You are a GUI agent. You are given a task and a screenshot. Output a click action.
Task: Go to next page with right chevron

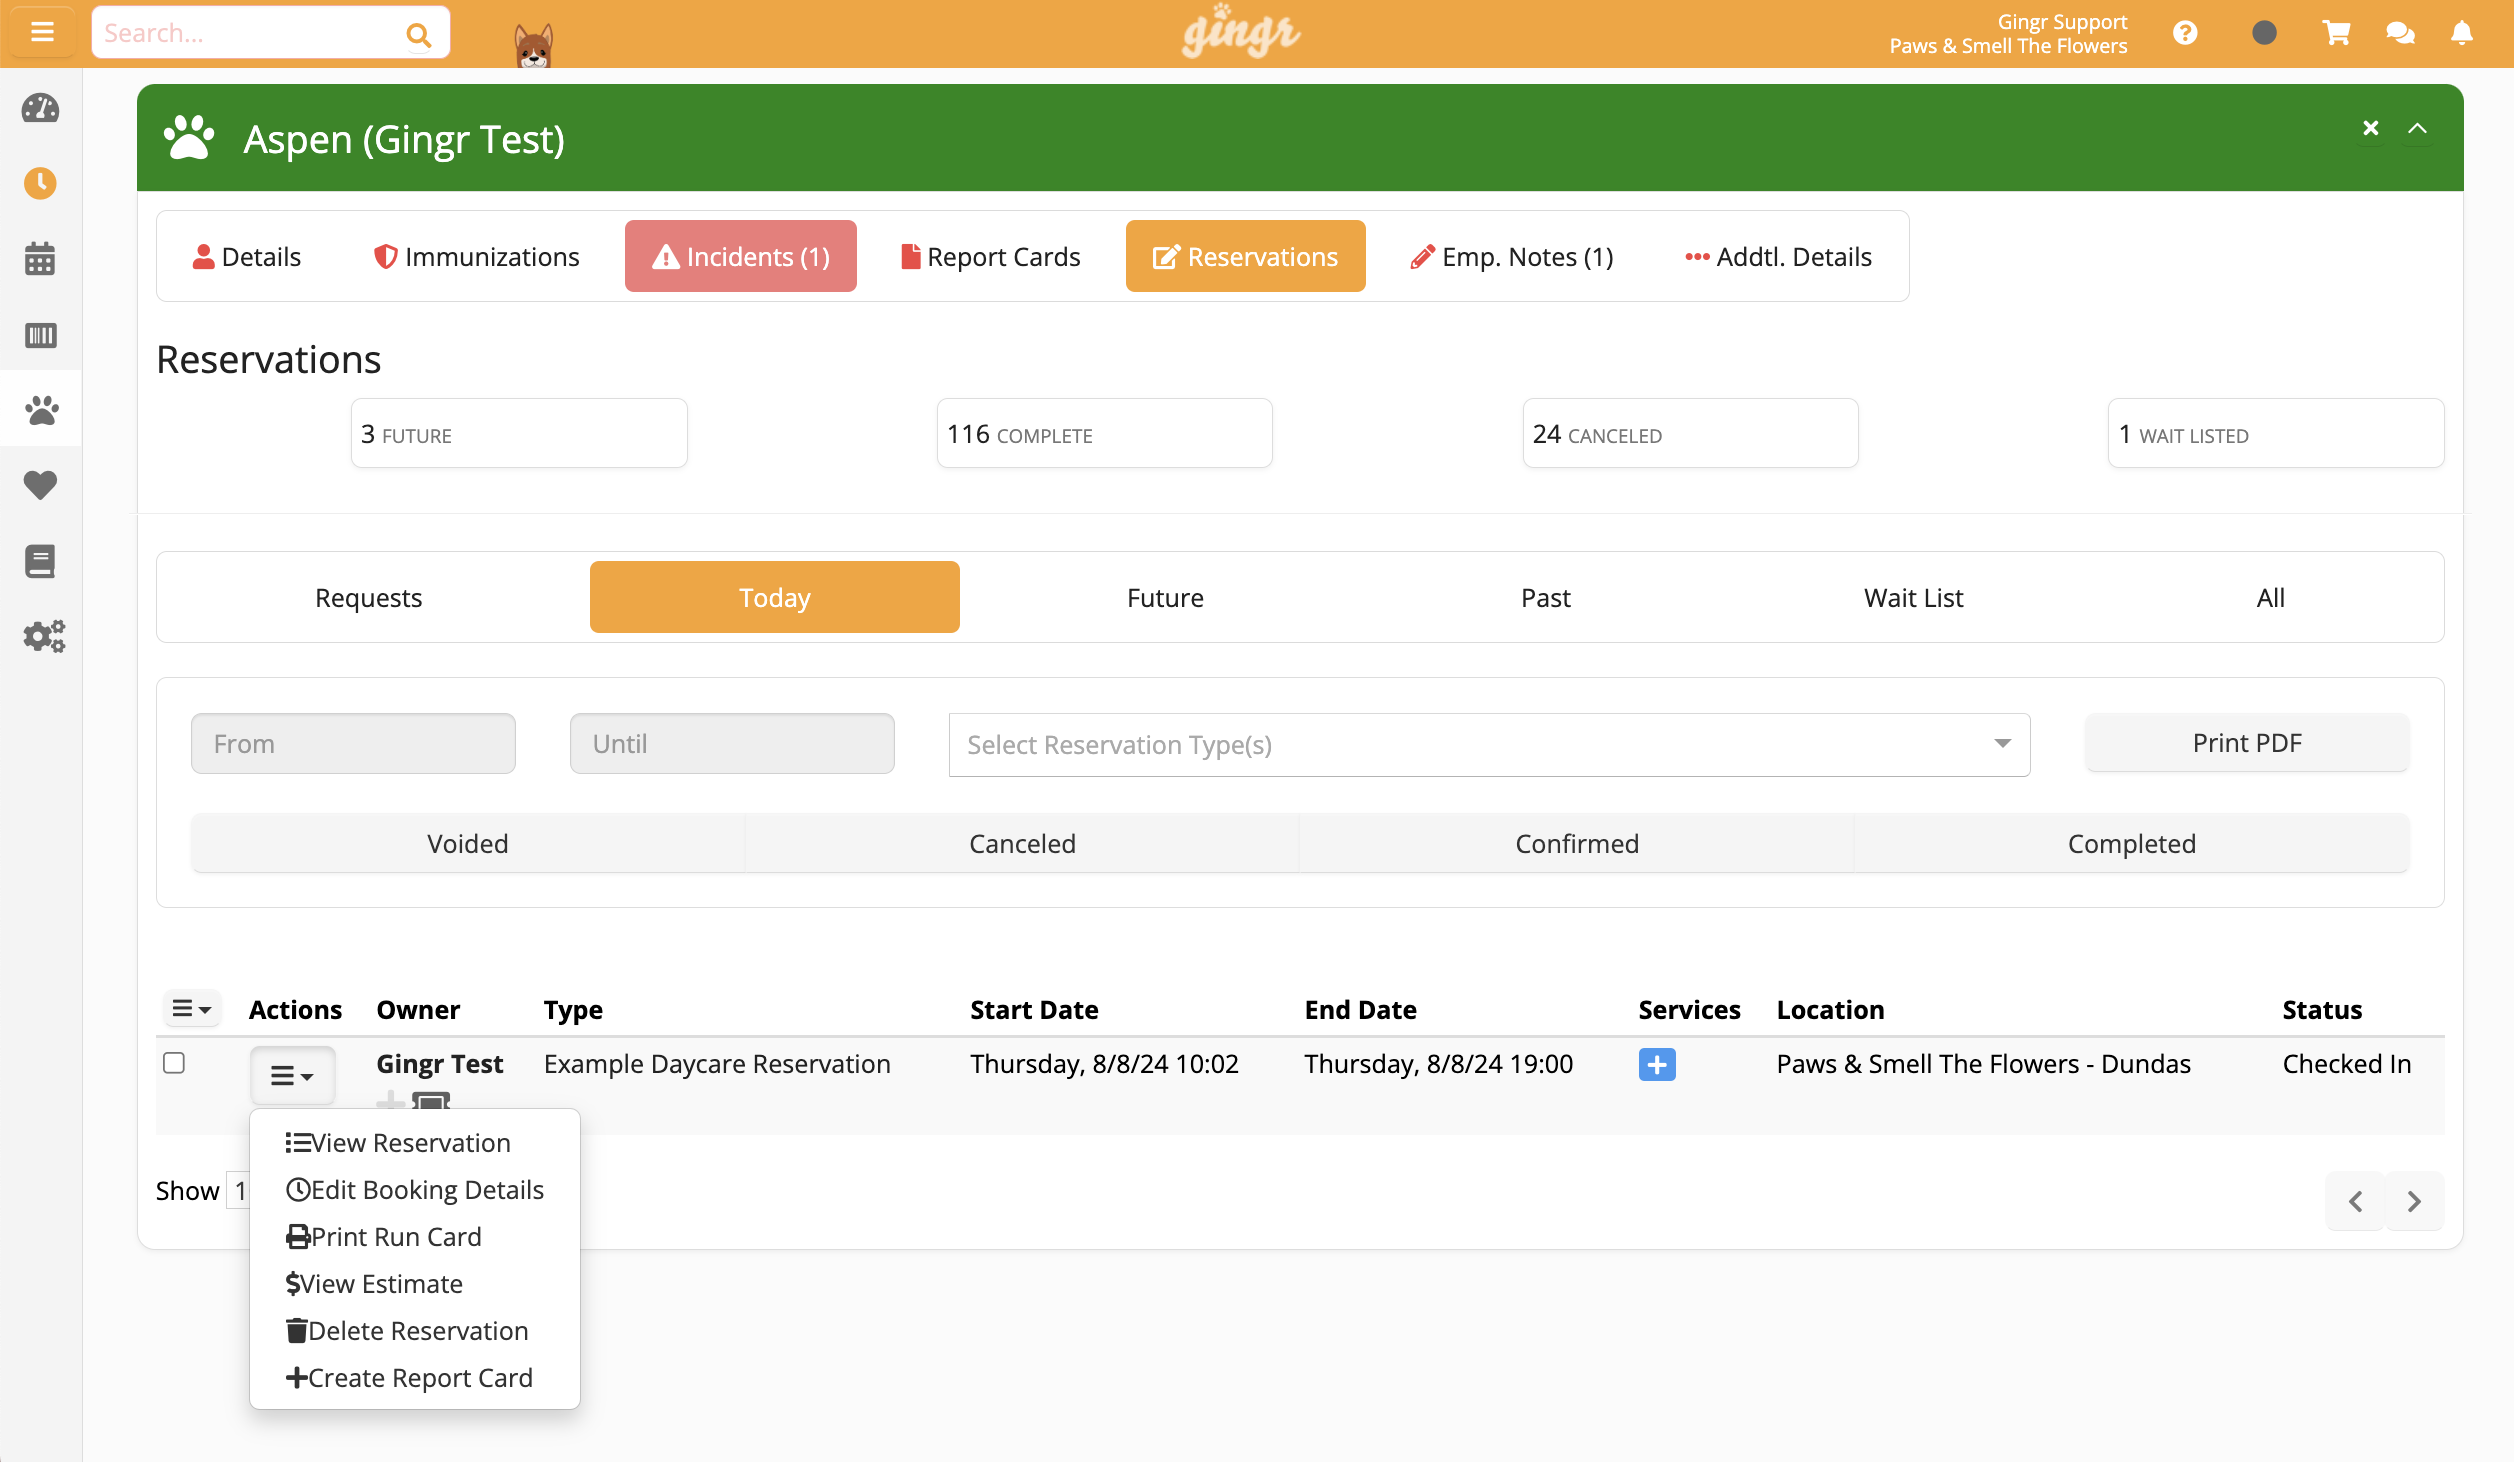pyautogui.click(x=2414, y=1201)
